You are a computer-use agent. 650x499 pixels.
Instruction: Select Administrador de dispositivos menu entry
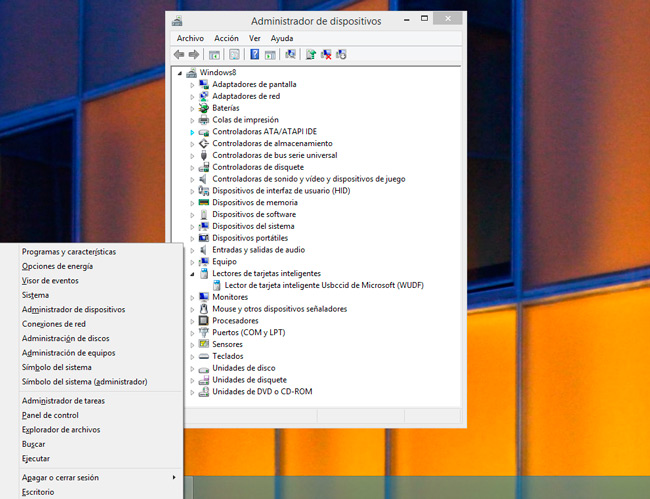(73, 310)
